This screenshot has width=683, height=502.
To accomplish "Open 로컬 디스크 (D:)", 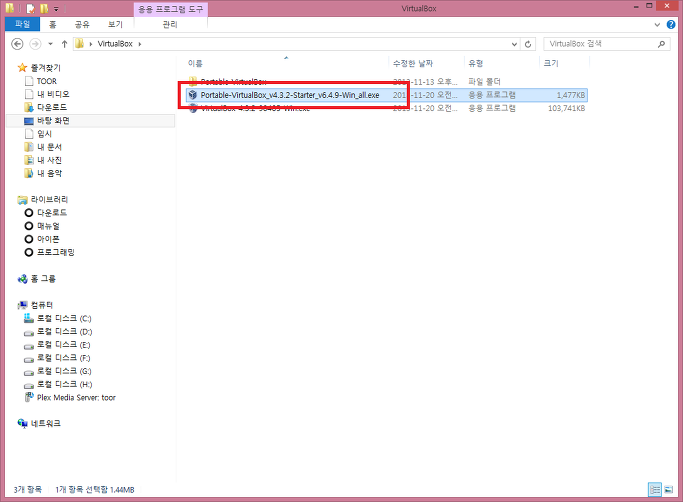I will (x=64, y=332).
